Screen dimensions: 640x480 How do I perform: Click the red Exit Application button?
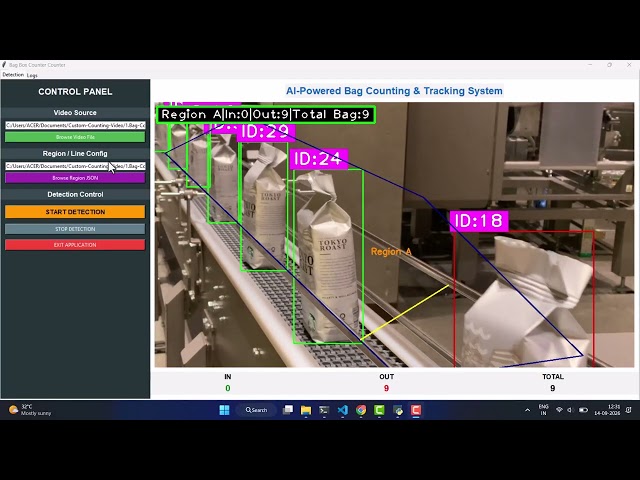coord(75,245)
